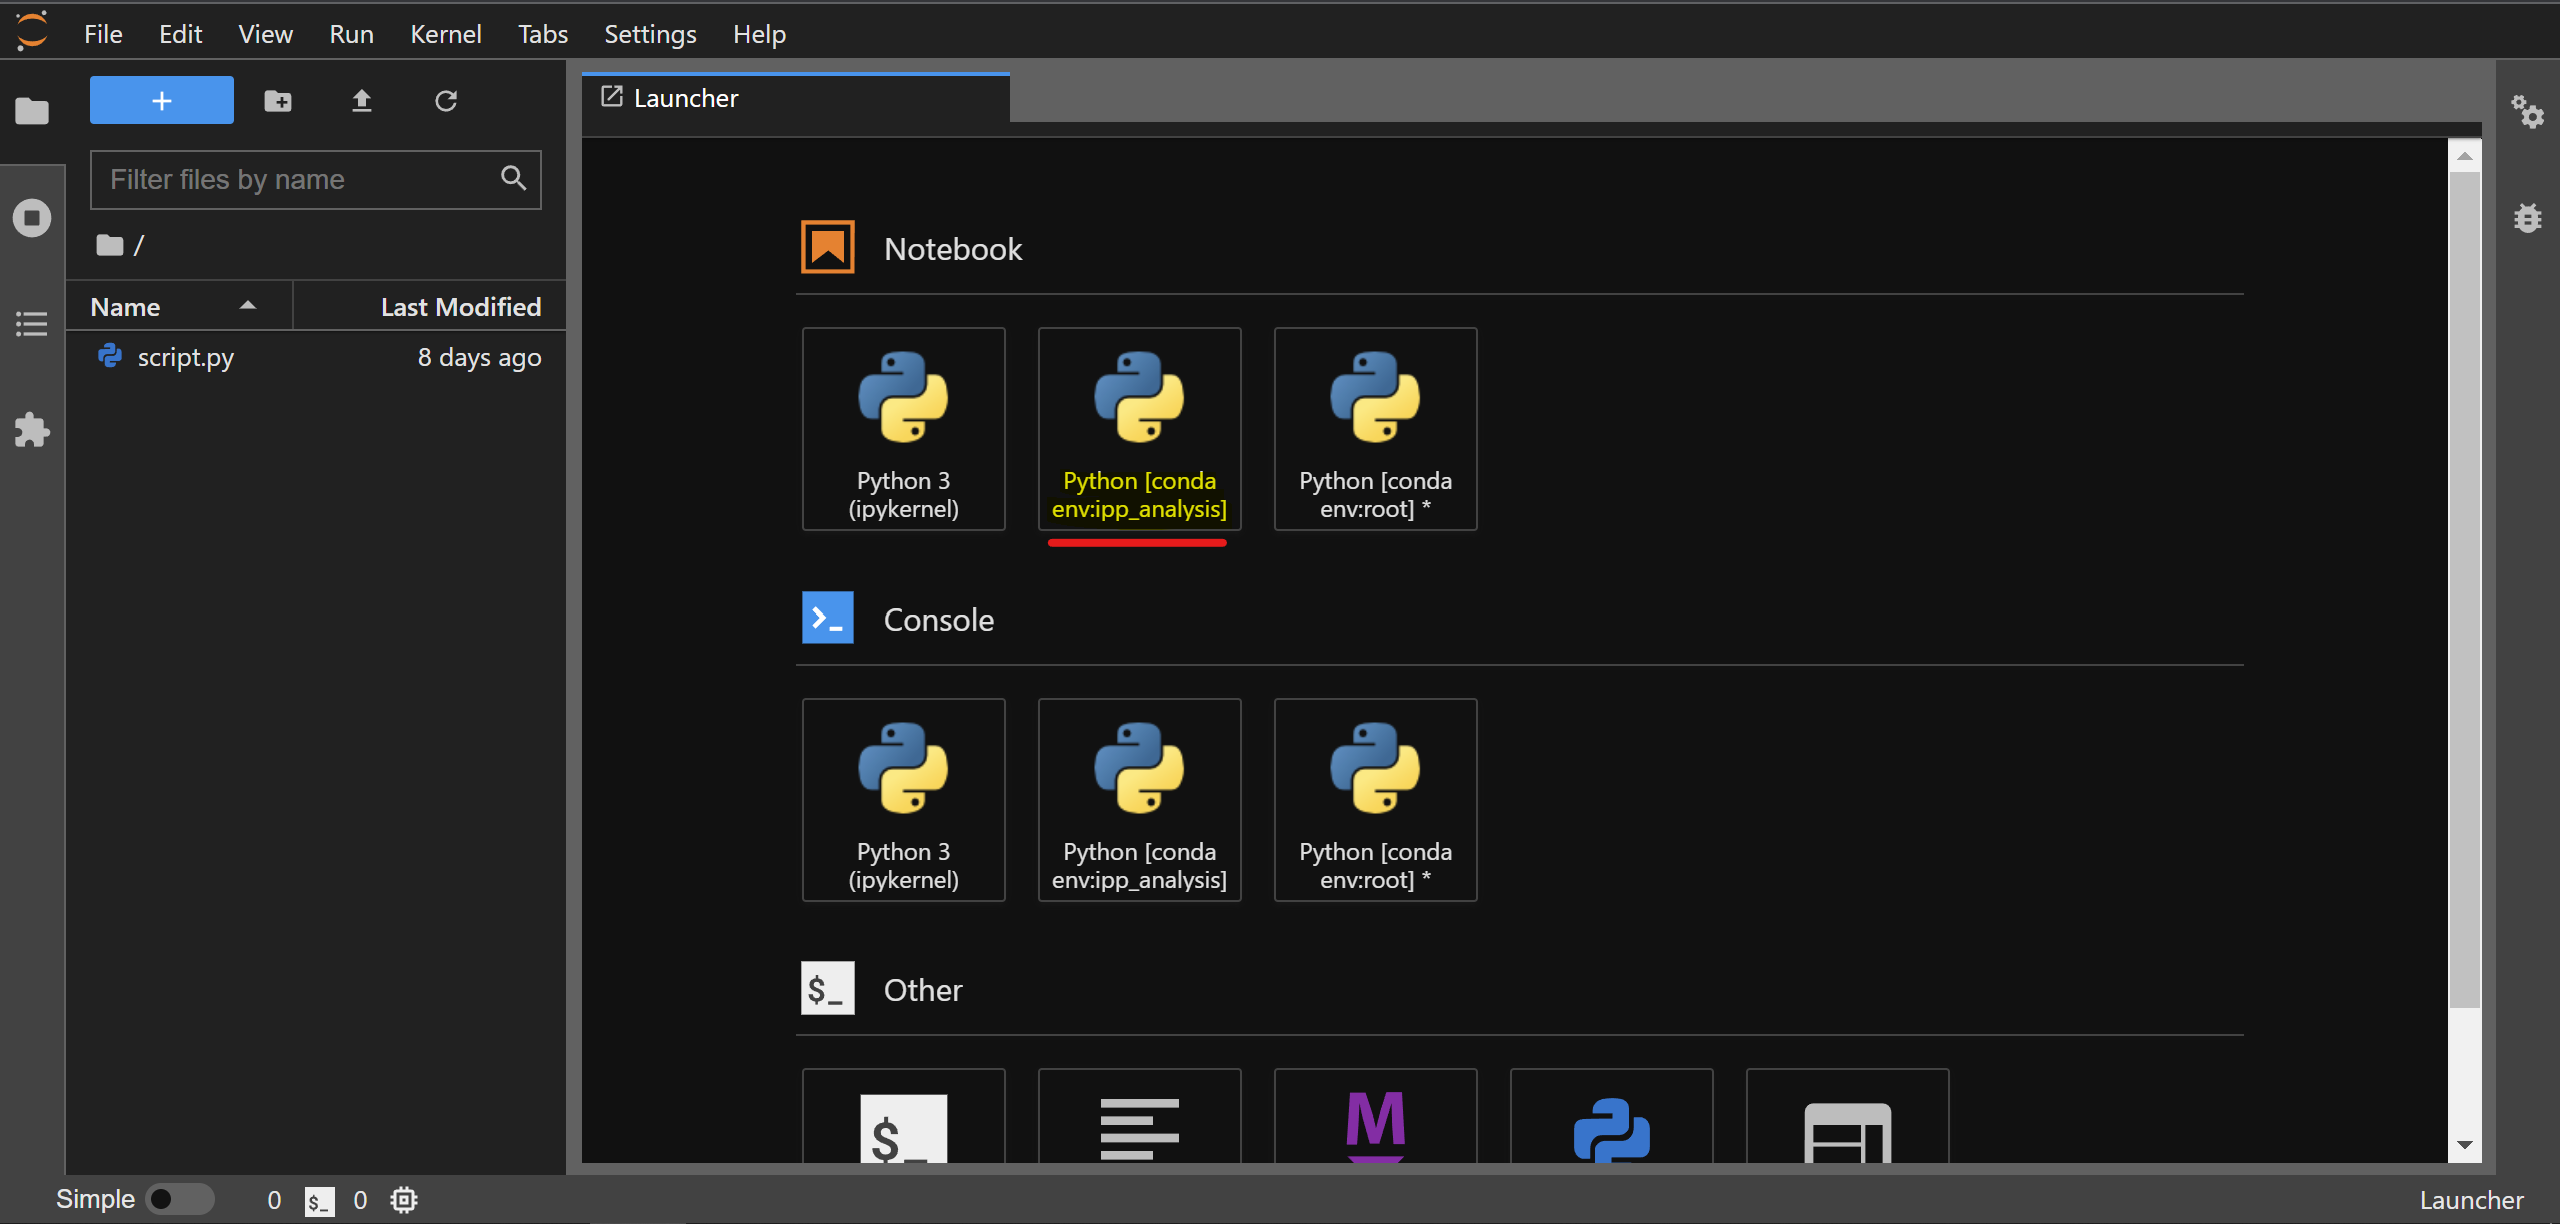Open the Extension Manager puzzle icon
The width and height of the screenshot is (2560, 1224).
click(32, 430)
